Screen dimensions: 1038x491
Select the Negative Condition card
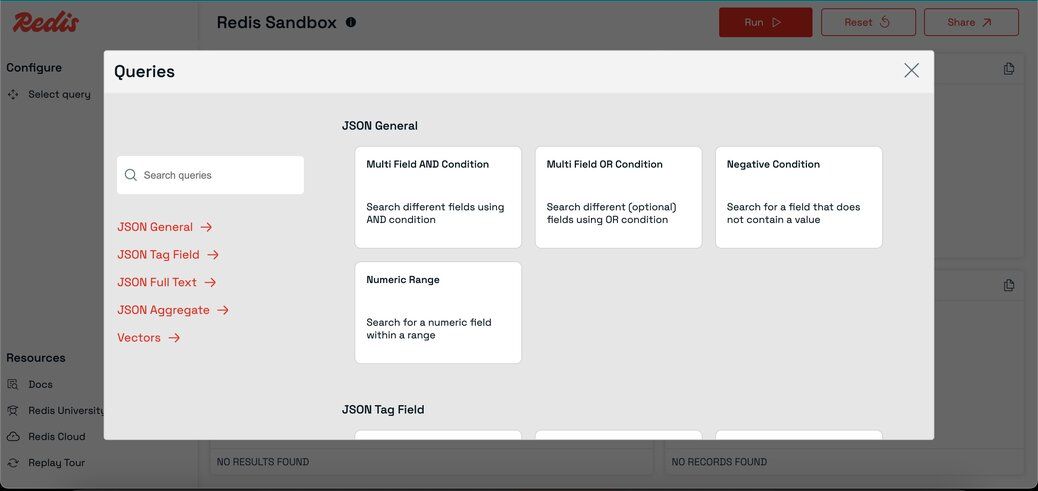[799, 197]
